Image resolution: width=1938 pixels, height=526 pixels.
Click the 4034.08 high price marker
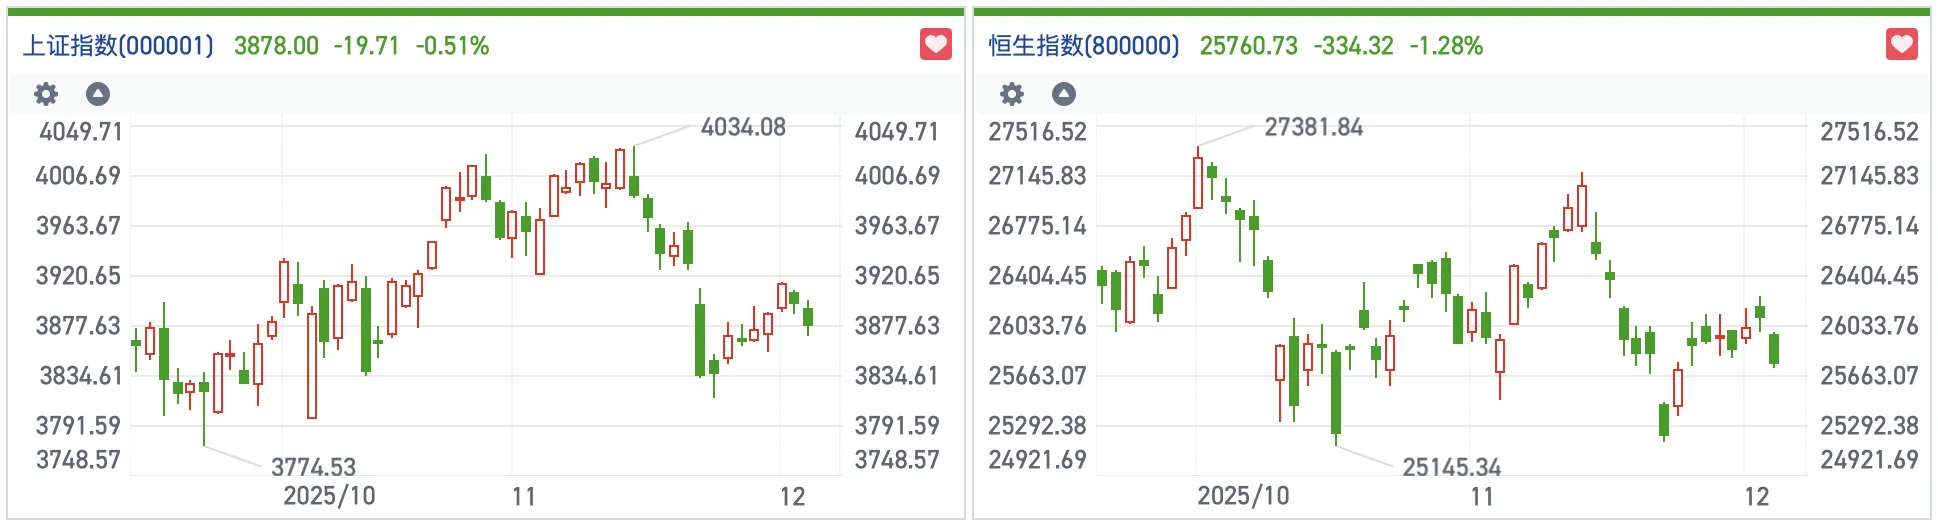pyautogui.click(x=743, y=127)
